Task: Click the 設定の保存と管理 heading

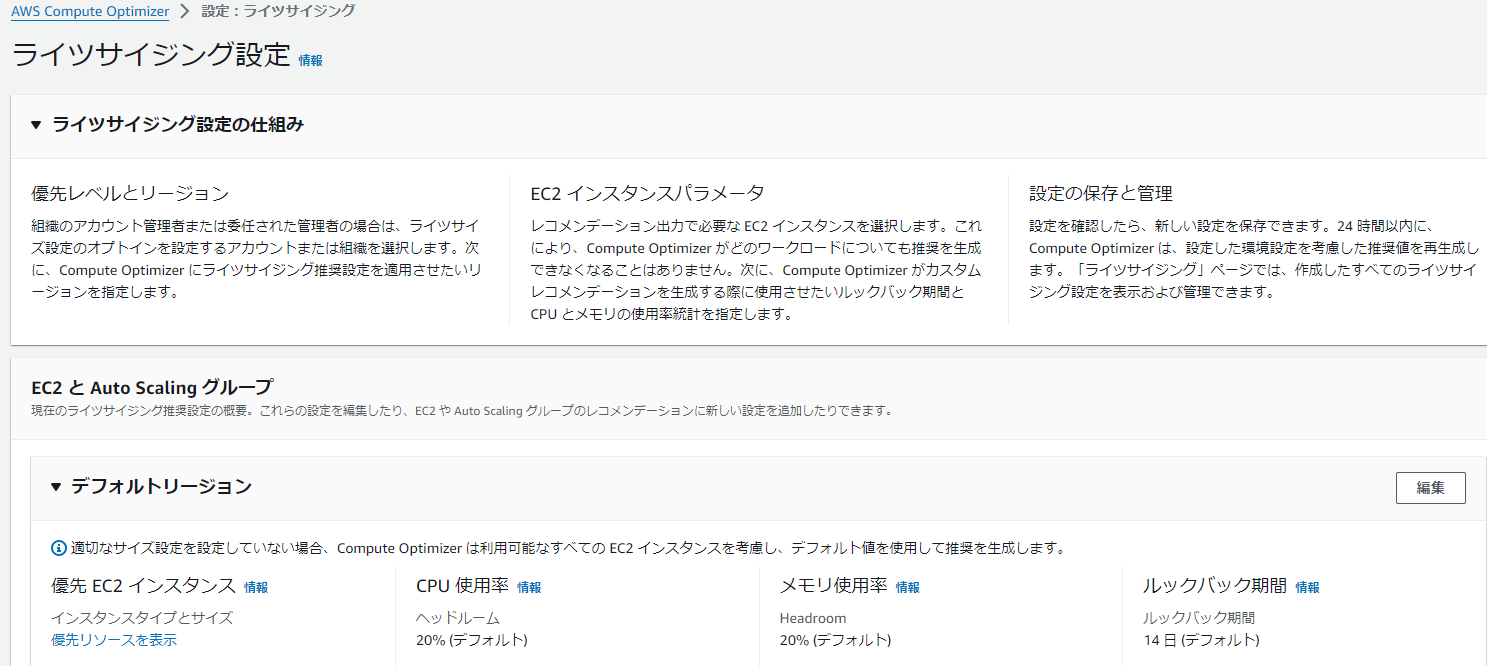Action: (1100, 193)
